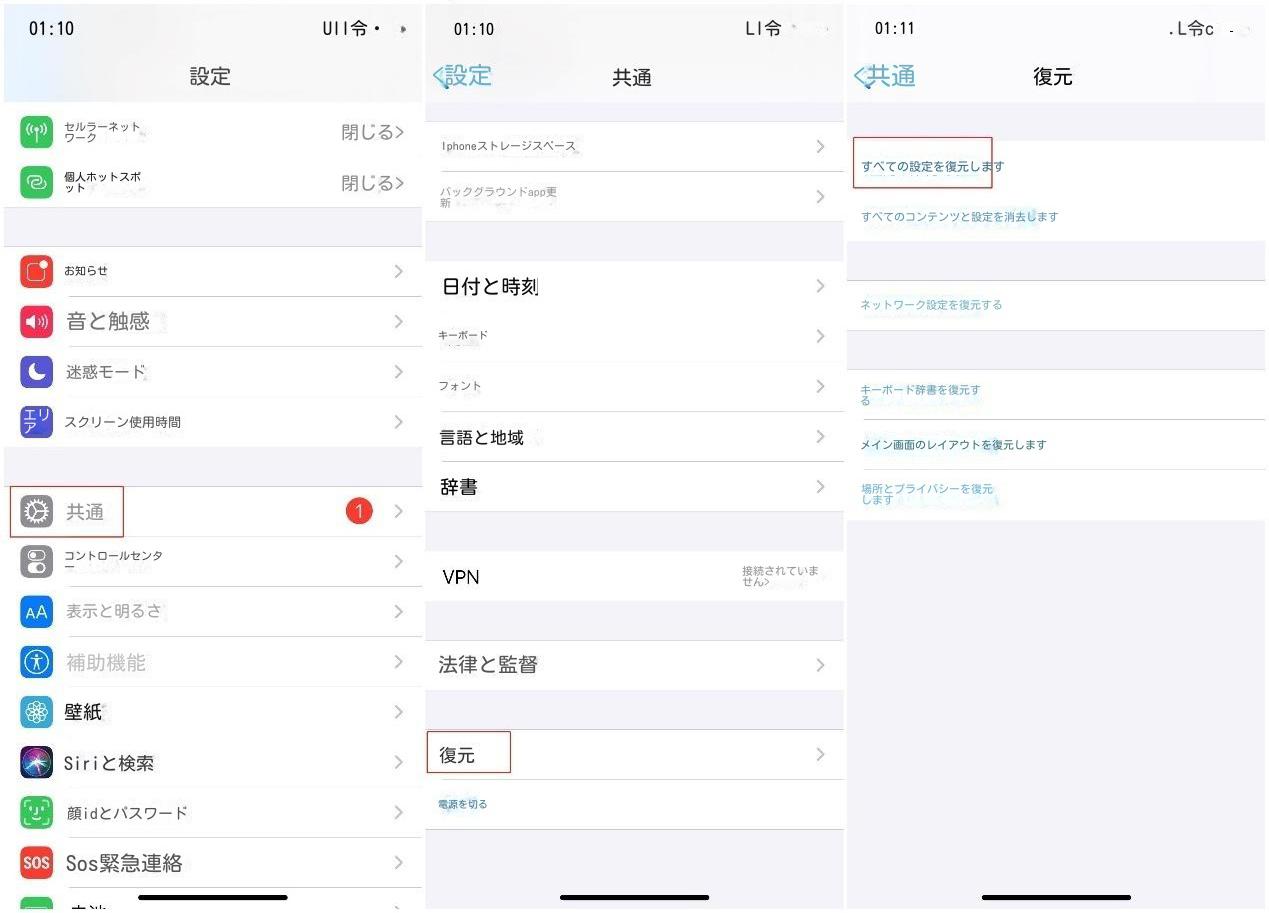Expand the 復元 row chevron

click(x=820, y=755)
